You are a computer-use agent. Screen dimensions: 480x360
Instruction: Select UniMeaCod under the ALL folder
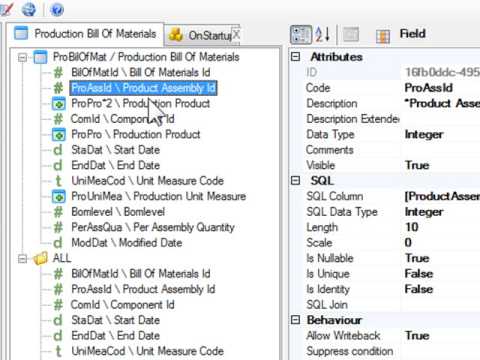pos(147,351)
